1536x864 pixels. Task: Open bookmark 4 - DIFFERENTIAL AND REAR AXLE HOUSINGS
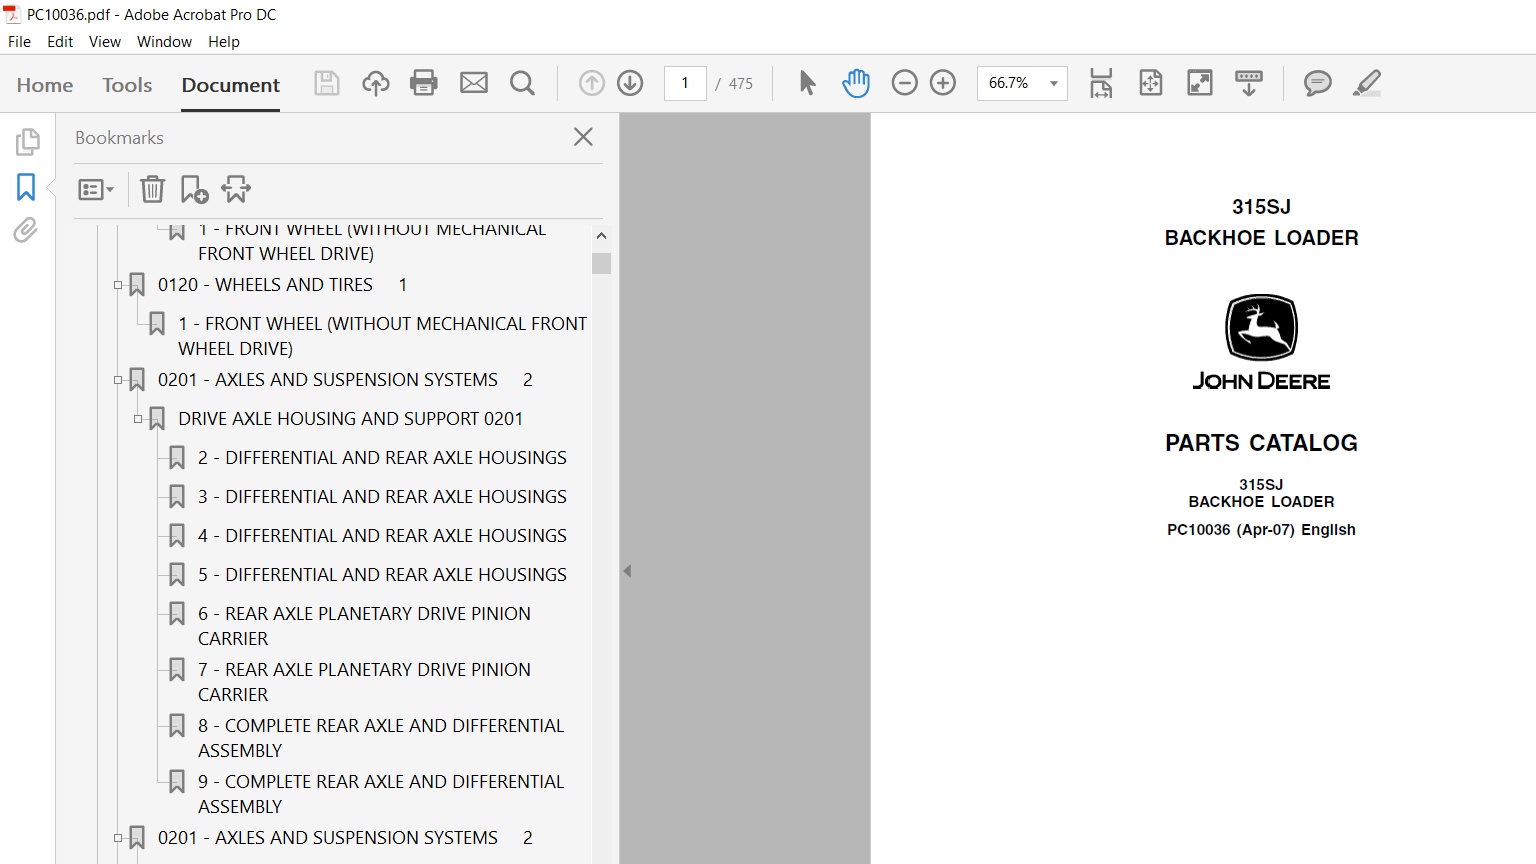coord(382,536)
